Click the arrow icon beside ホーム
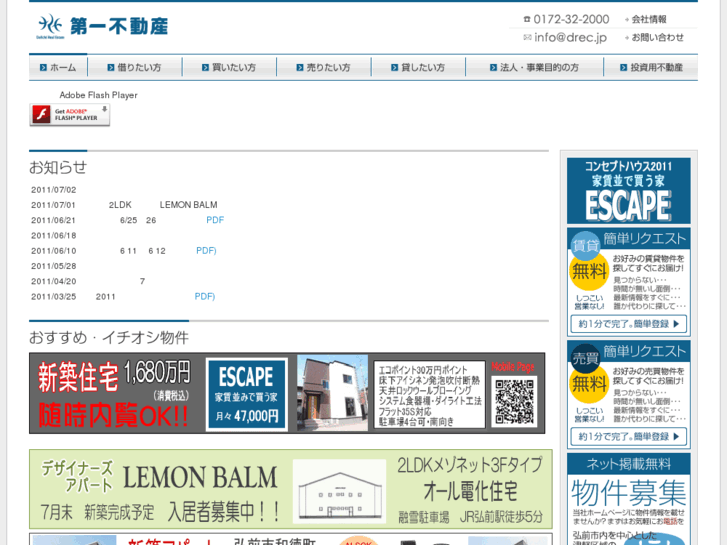Viewport: 727px width, 545px height. click(x=43, y=68)
